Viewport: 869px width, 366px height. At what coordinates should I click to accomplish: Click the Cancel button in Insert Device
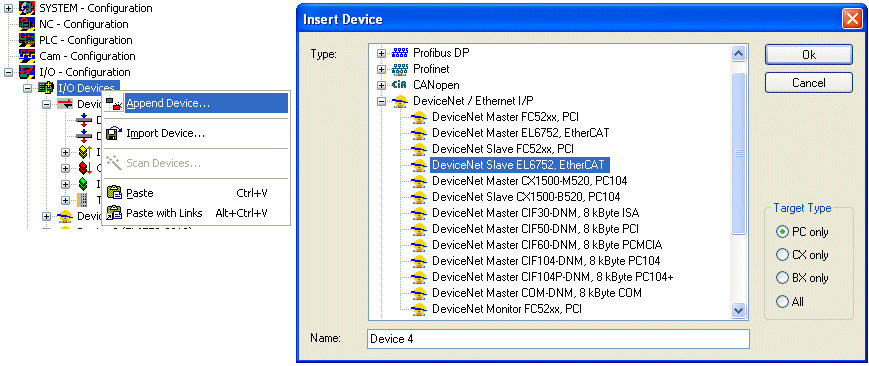[809, 83]
